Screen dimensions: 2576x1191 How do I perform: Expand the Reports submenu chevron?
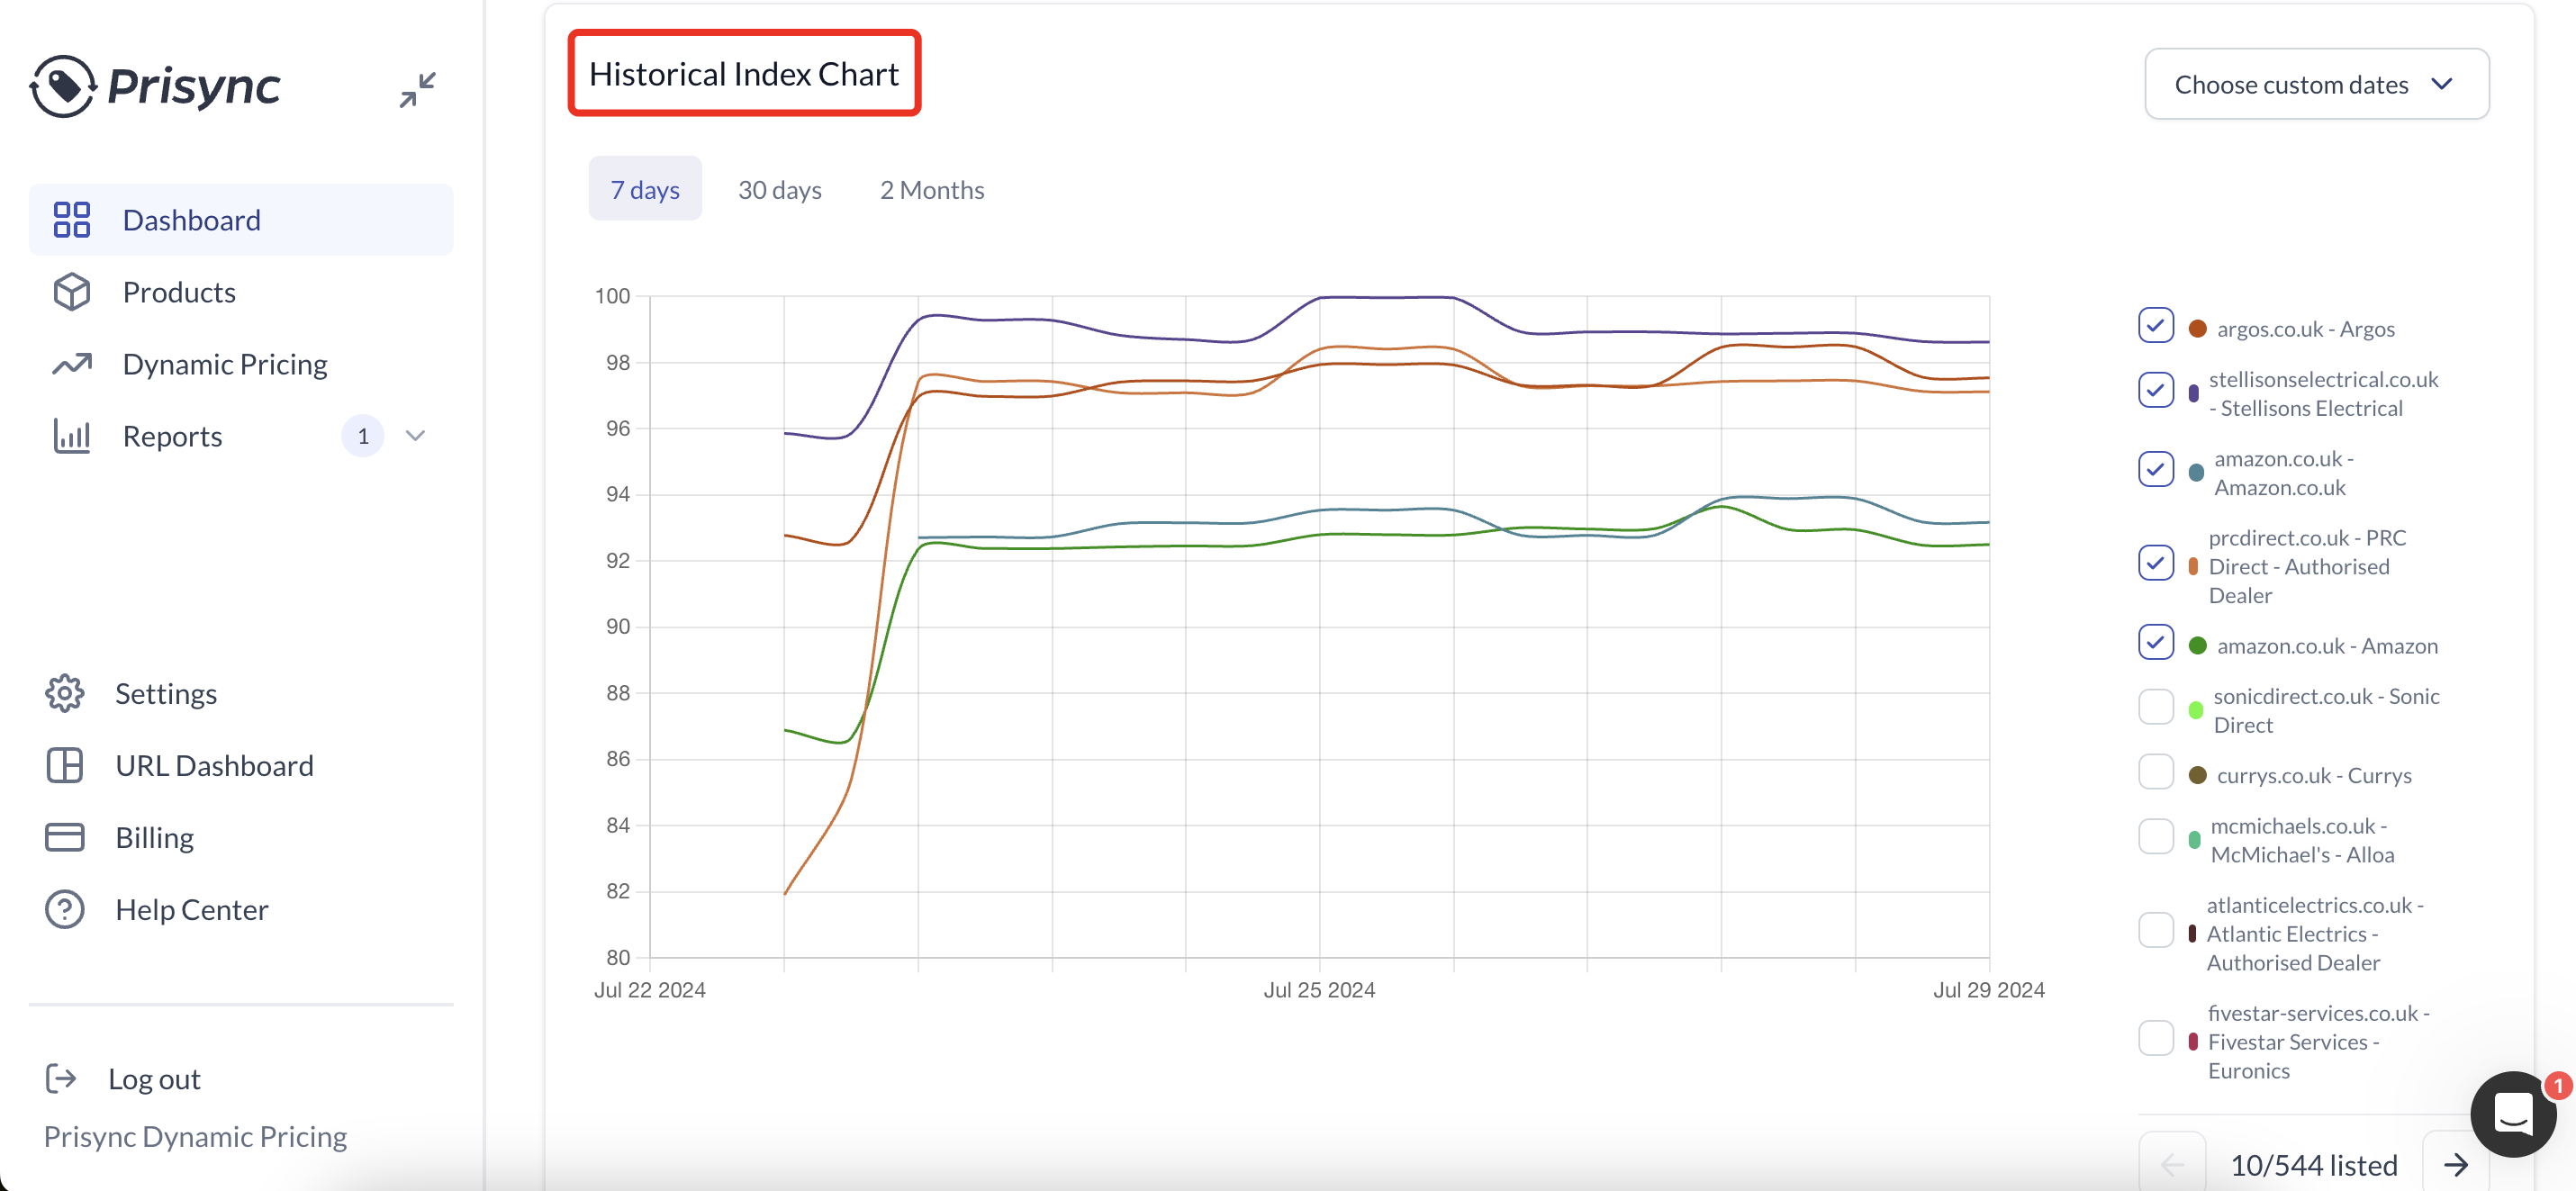click(x=416, y=436)
